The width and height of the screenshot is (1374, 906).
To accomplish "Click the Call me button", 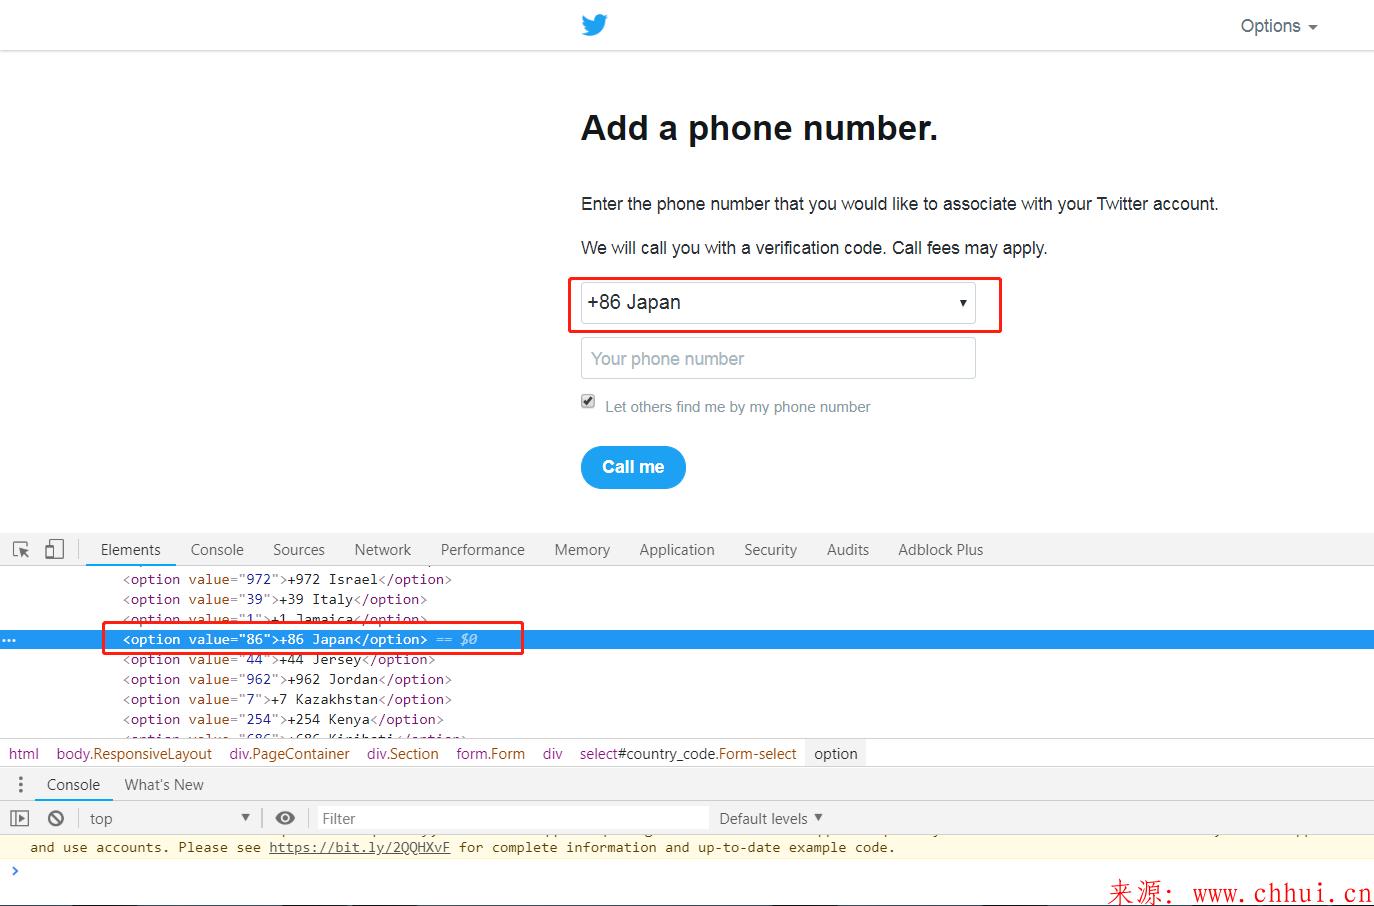I will coord(633,467).
